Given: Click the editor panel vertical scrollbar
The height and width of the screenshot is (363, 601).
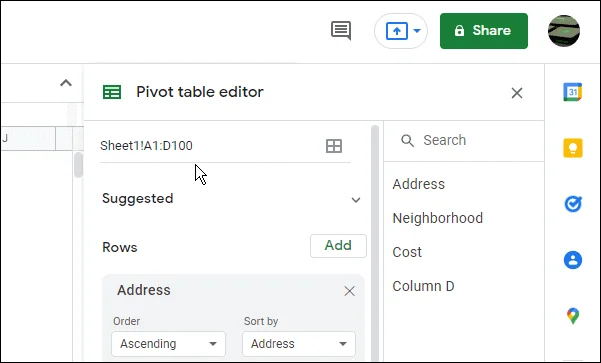Looking at the screenshot, I should tap(375, 243).
